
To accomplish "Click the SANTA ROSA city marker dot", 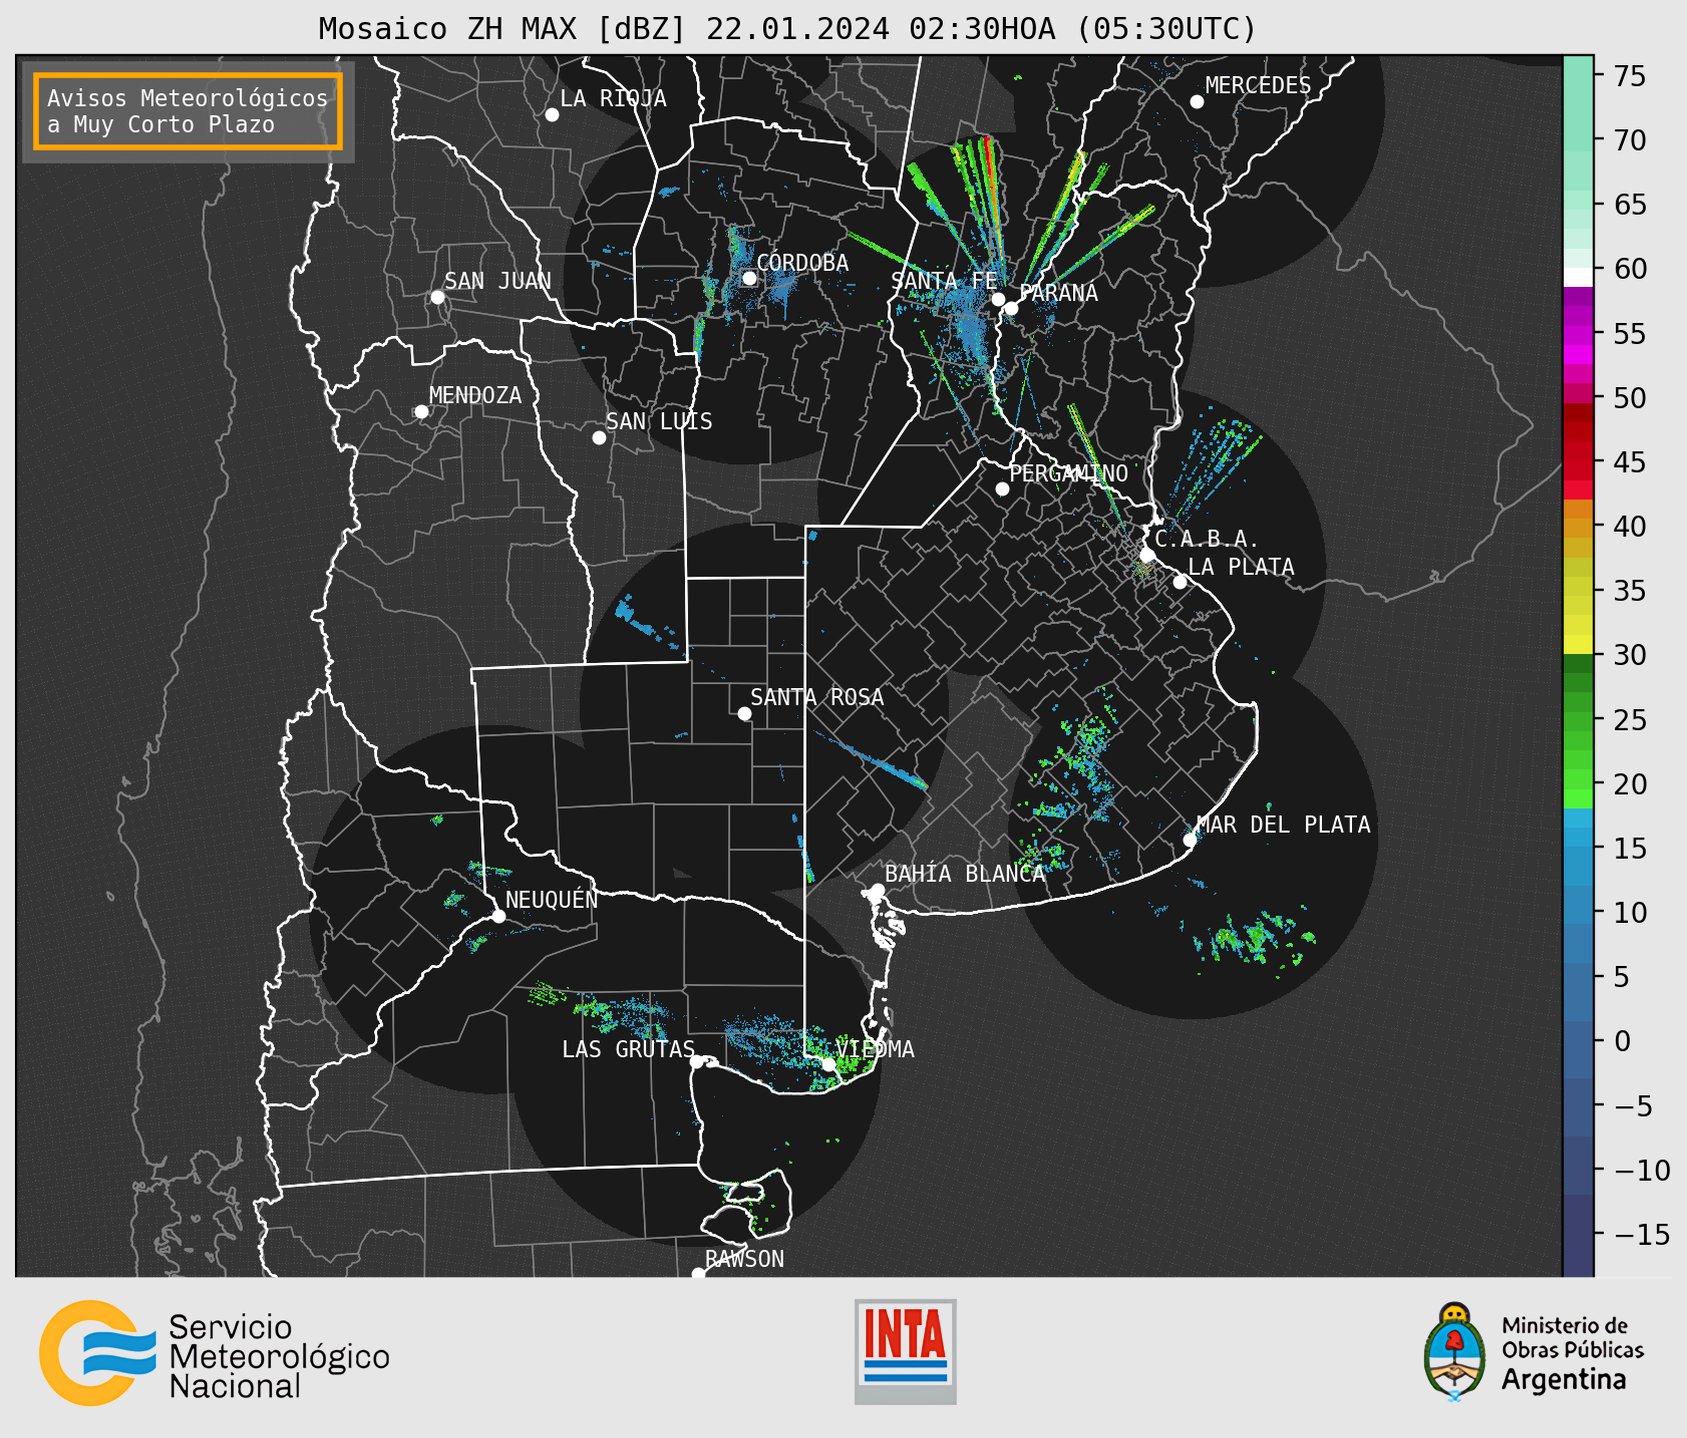I will pos(744,713).
